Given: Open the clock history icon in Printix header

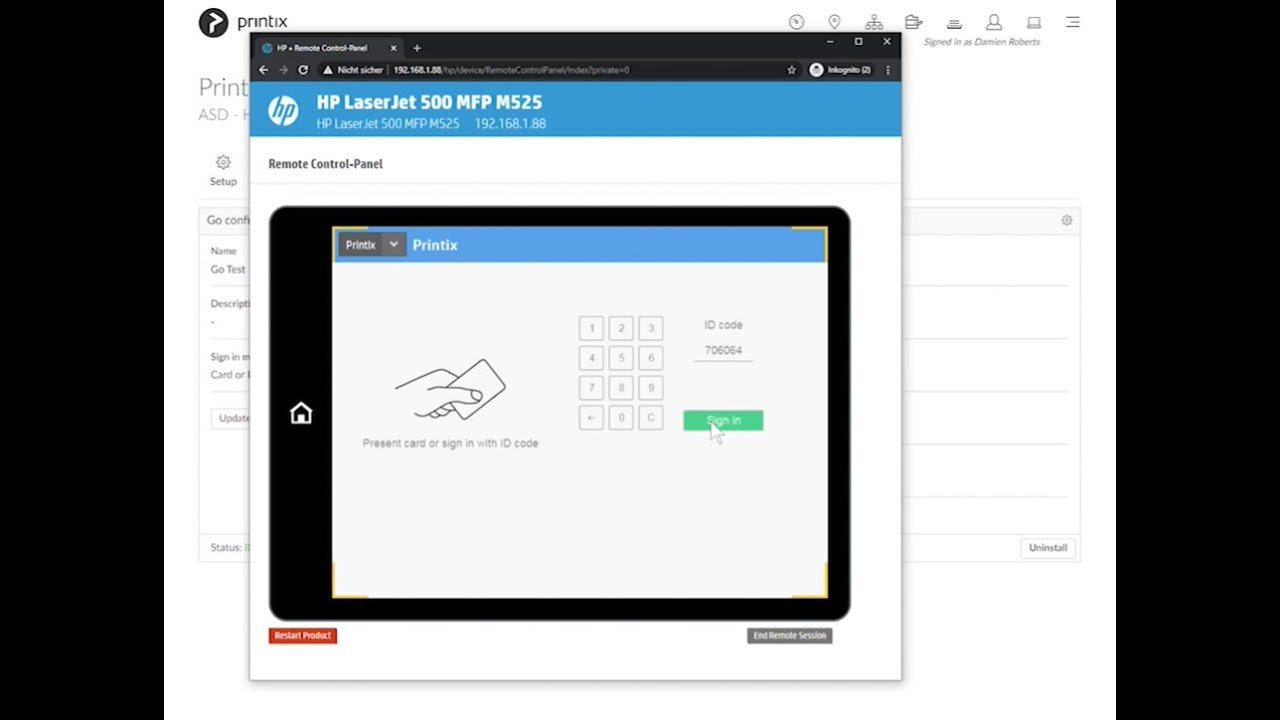Looking at the screenshot, I should point(796,22).
